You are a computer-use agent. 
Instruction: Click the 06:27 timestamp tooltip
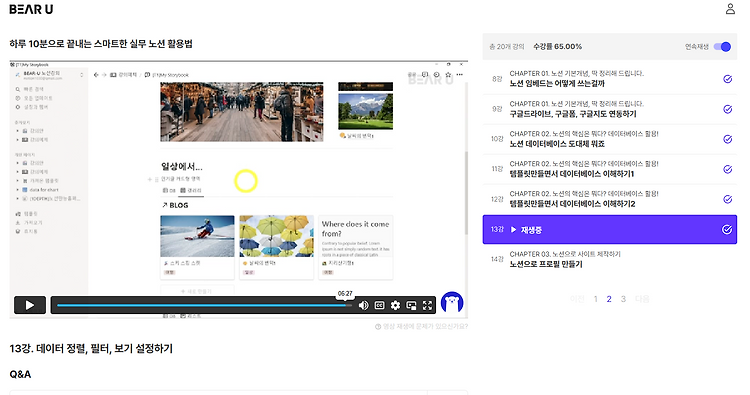pos(345,293)
